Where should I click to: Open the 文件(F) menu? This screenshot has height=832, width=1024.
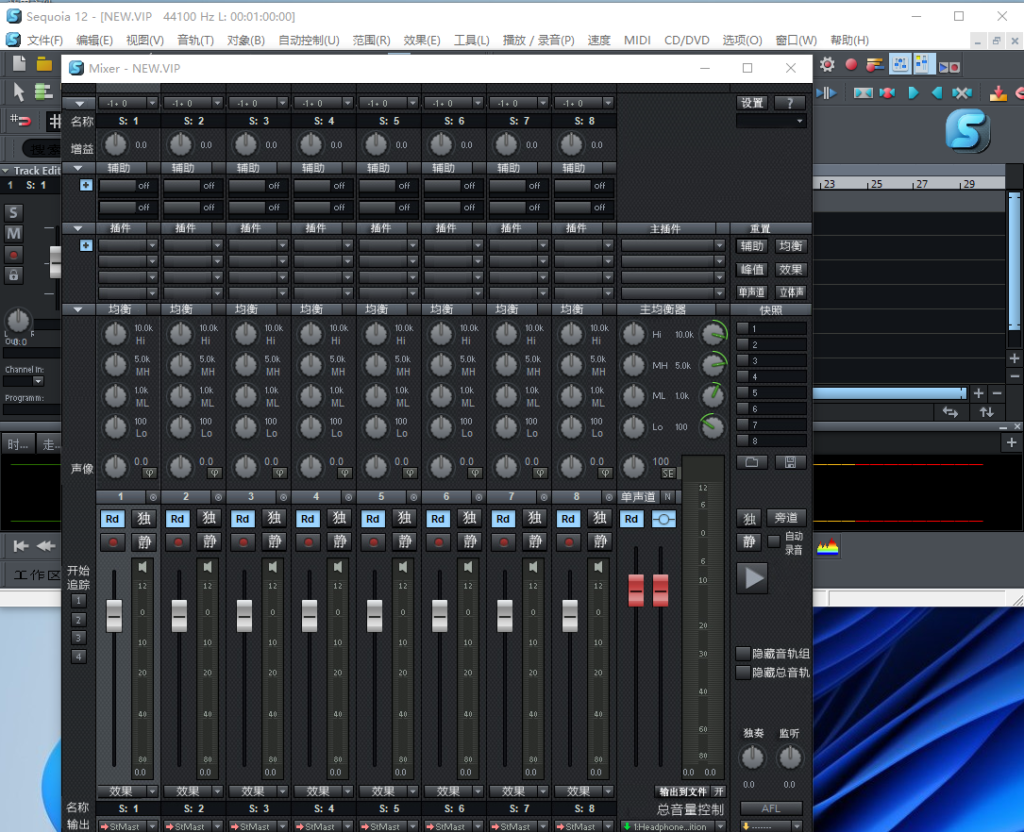click(x=44, y=40)
